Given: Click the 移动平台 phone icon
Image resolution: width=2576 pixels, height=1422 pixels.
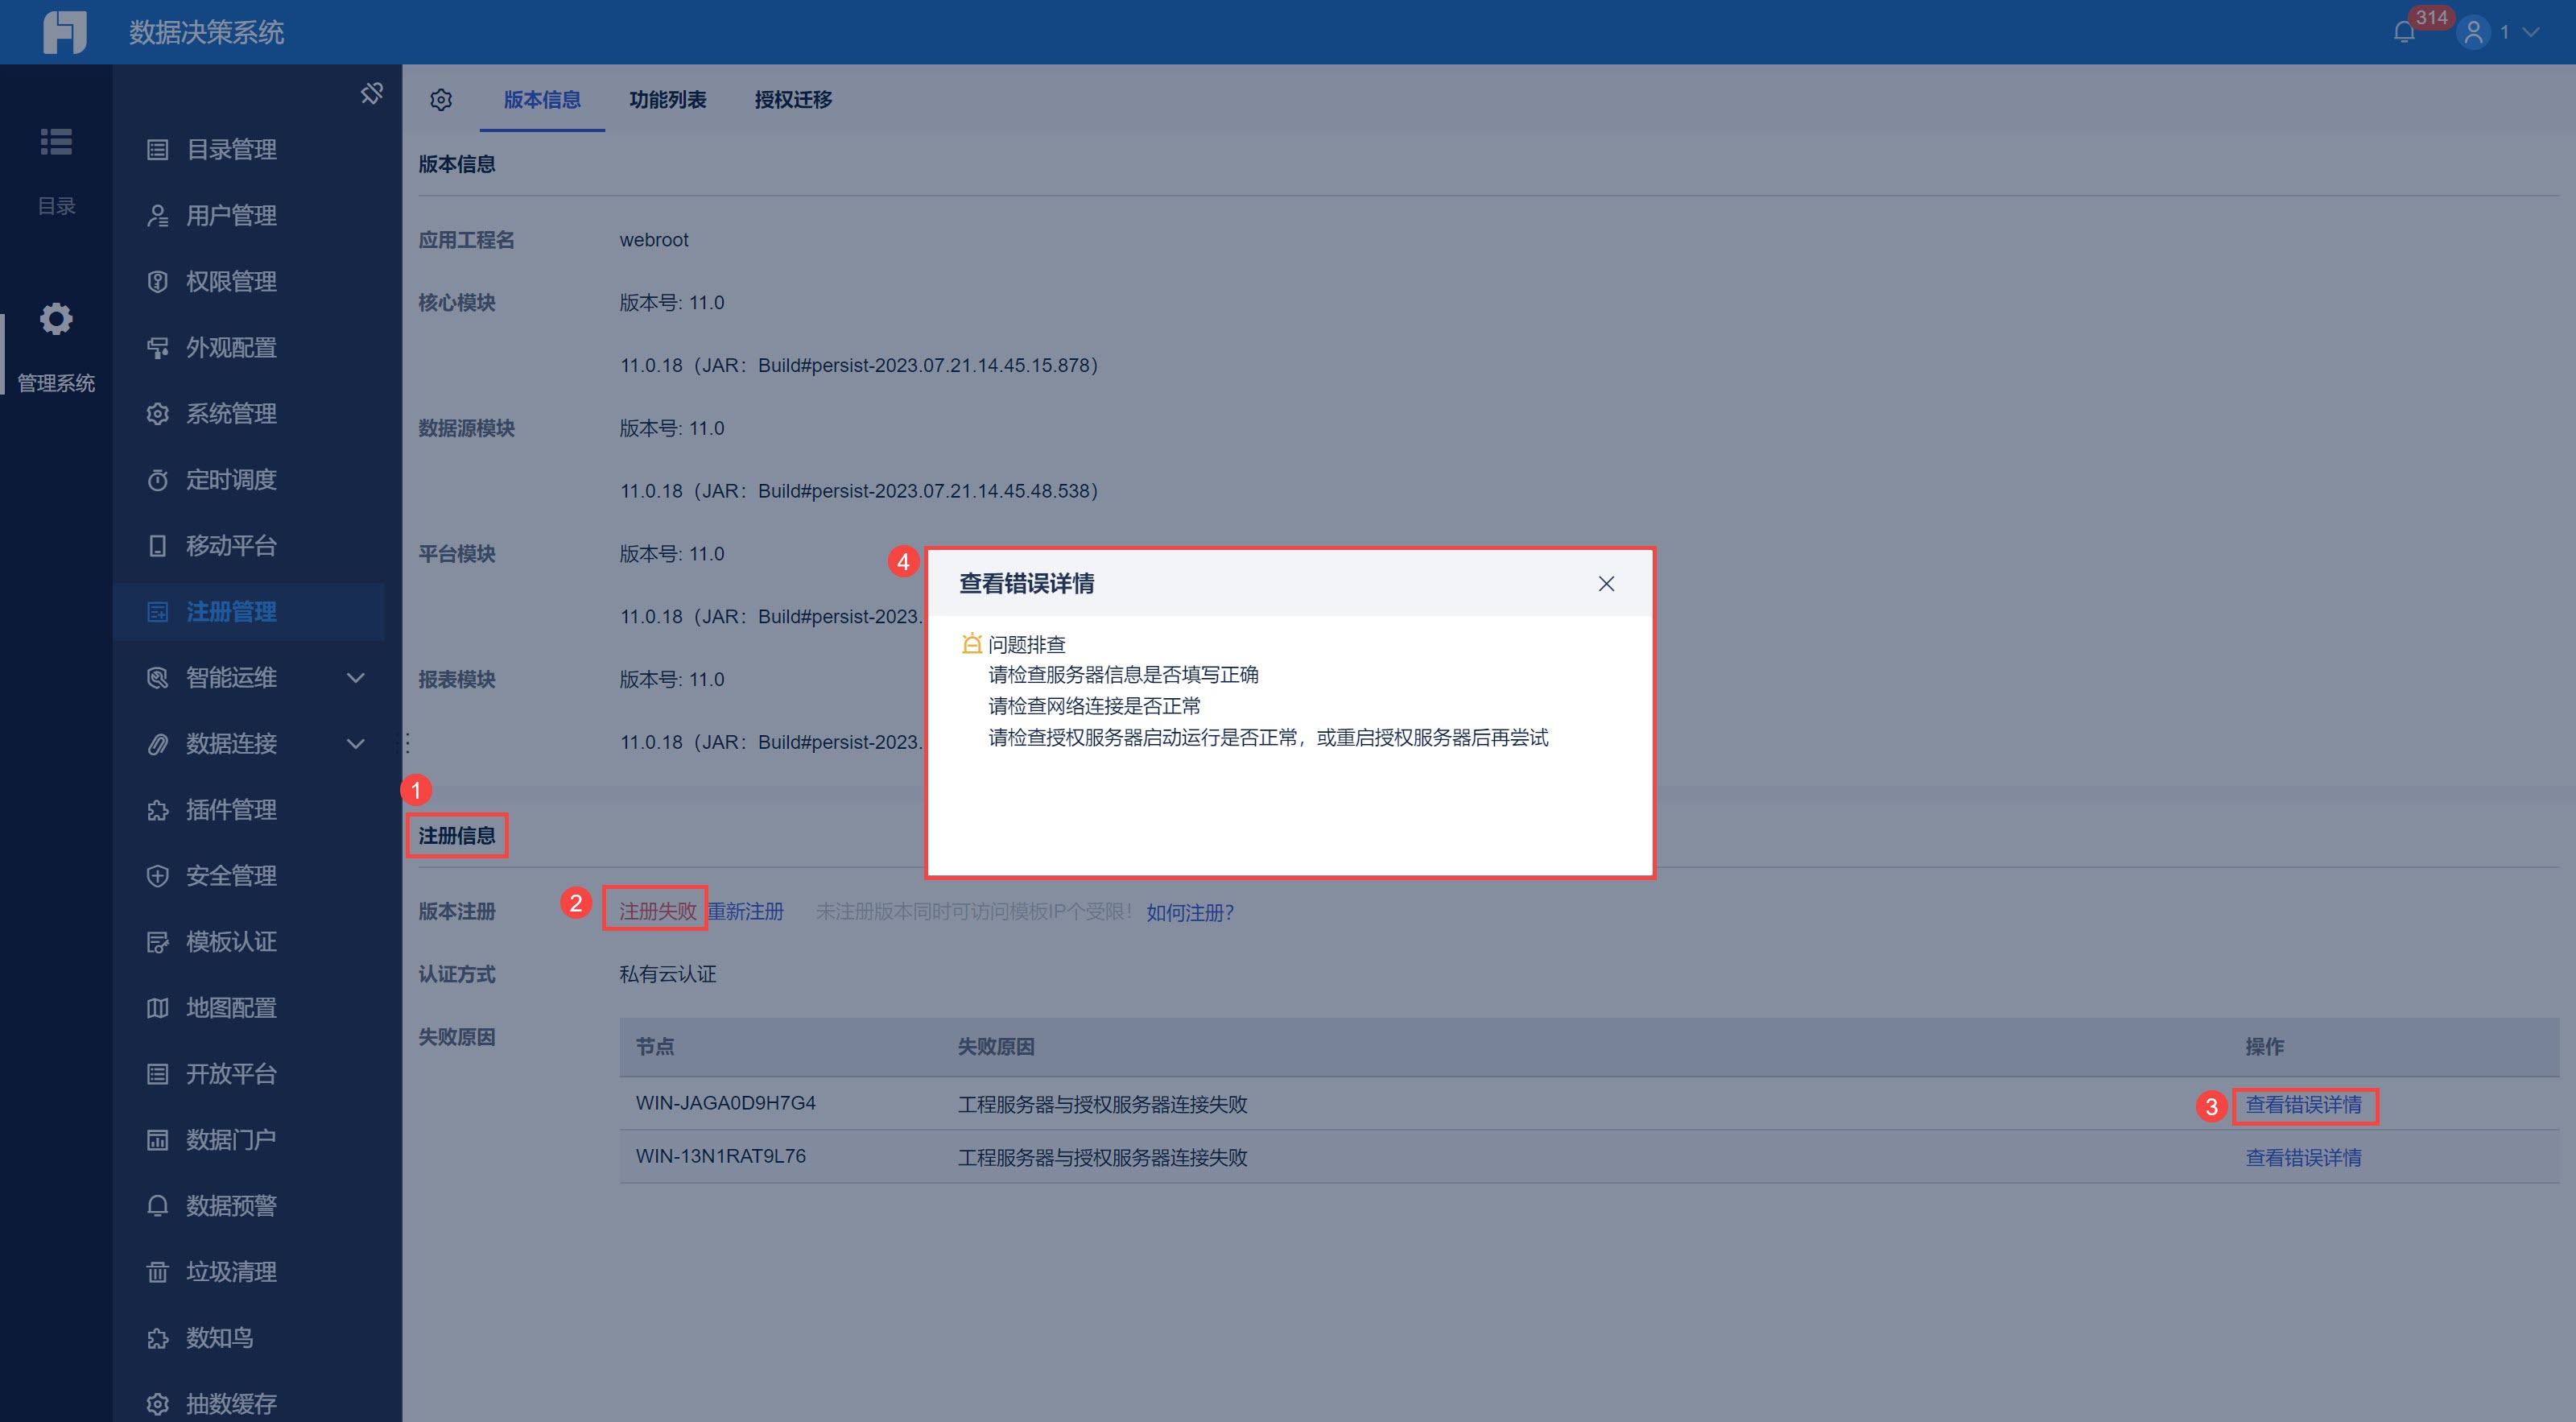Looking at the screenshot, I should (157, 546).
